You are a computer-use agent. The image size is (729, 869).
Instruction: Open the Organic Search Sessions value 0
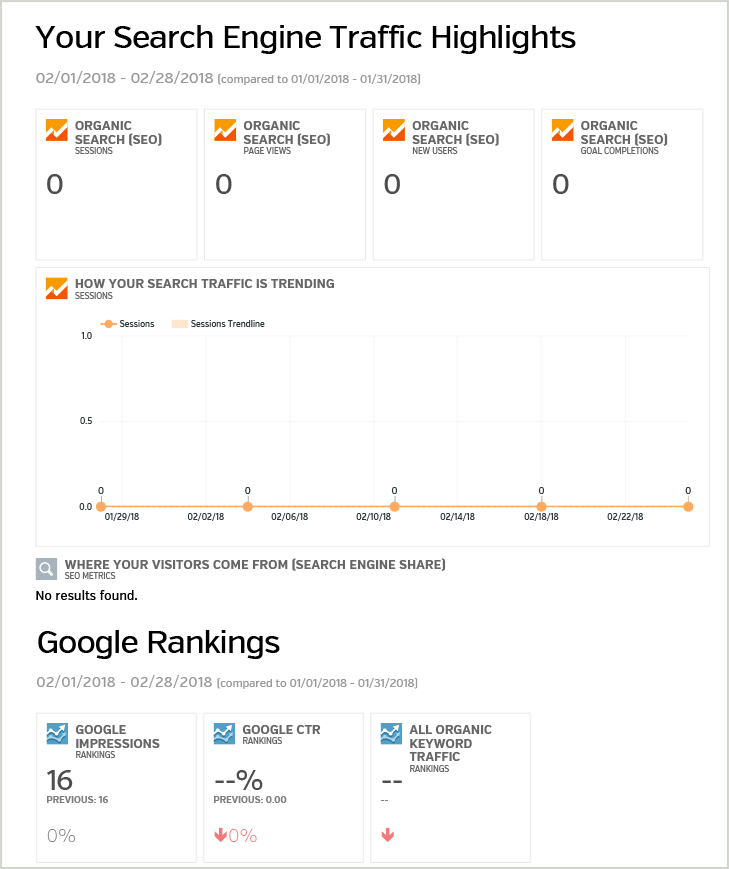tap(55, 185)
